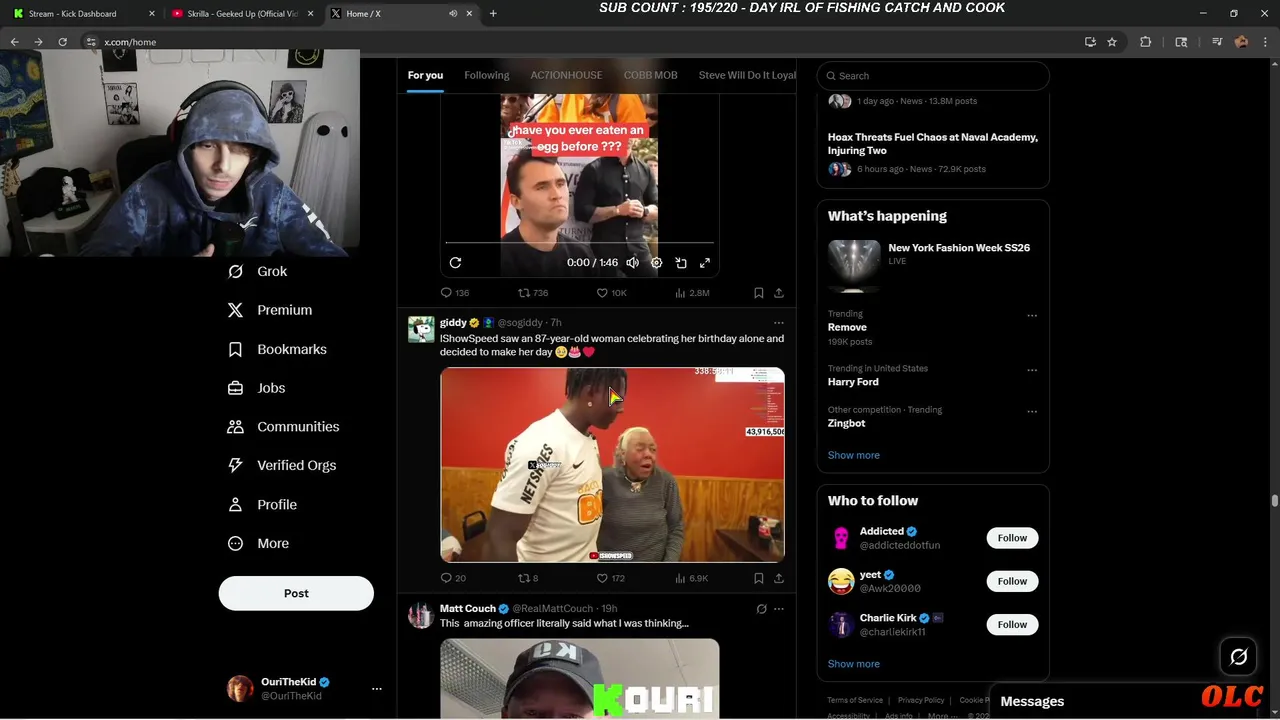Follow the yeet account
This screenshot has height=720, width=1280.
[1012, 581]
